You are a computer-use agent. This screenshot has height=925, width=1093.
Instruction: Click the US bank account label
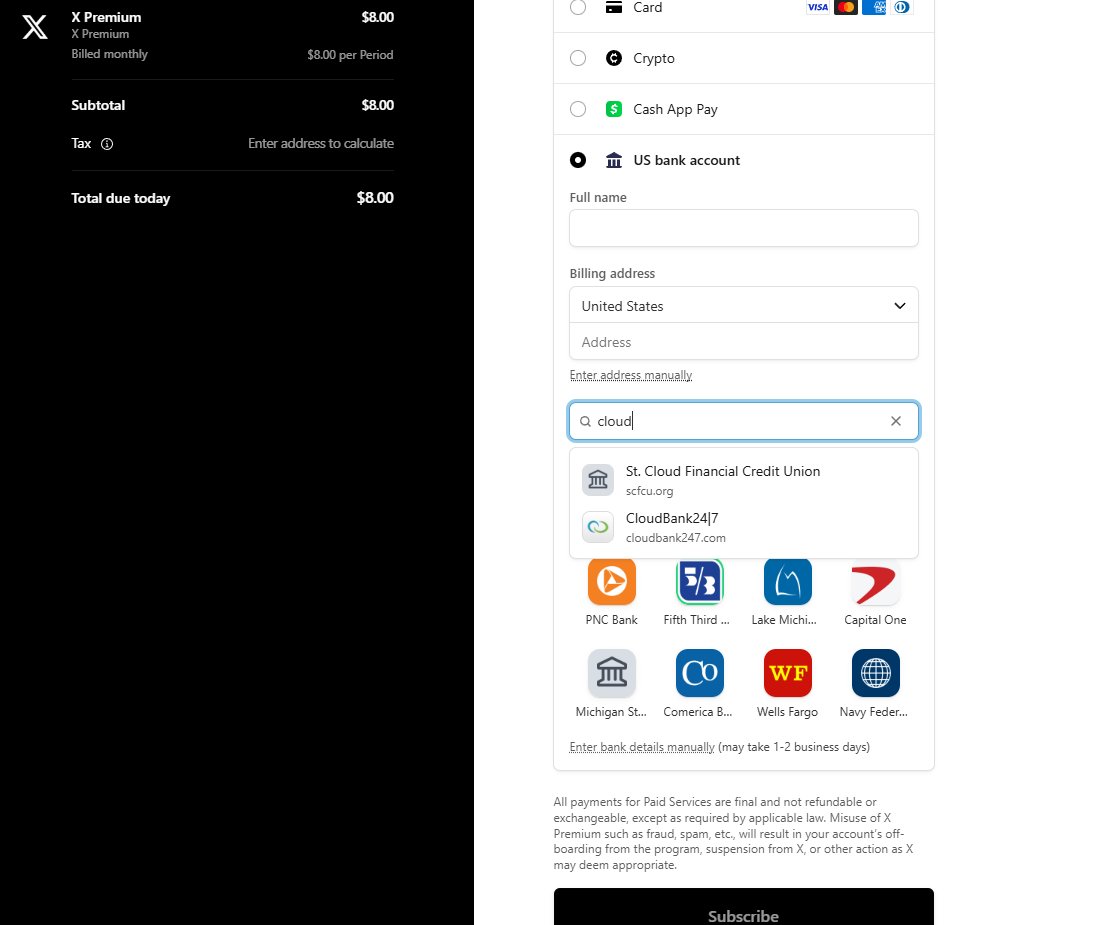(x=687, y=160)
